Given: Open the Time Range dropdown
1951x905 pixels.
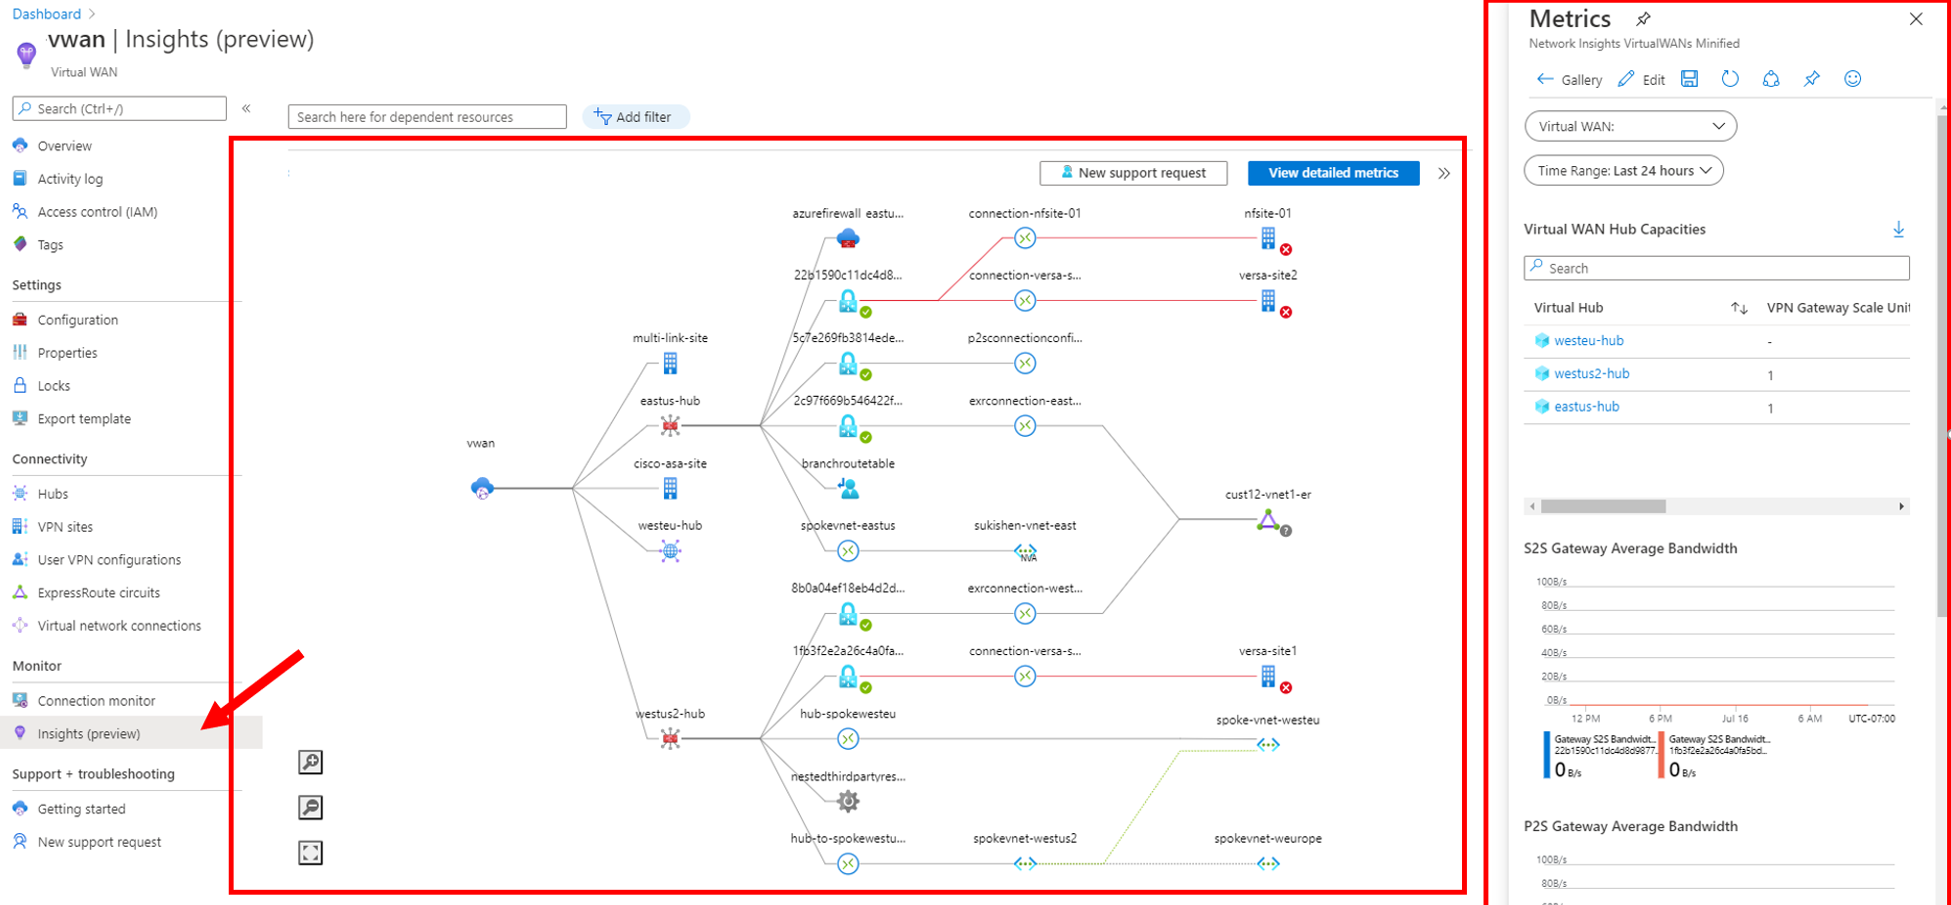Looking at the screenshot, I should tap(1623, 171).
